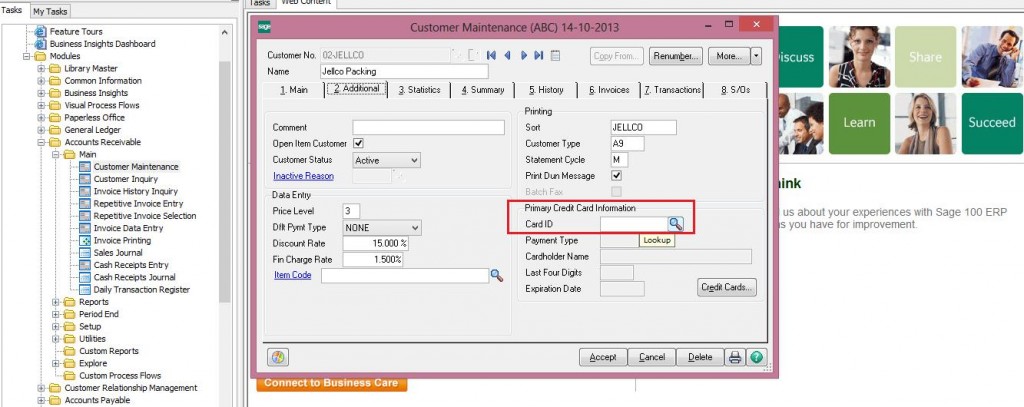Click the Renumber button
Viewport: 1024px width, 407px height.
click(x=676, y=56)
